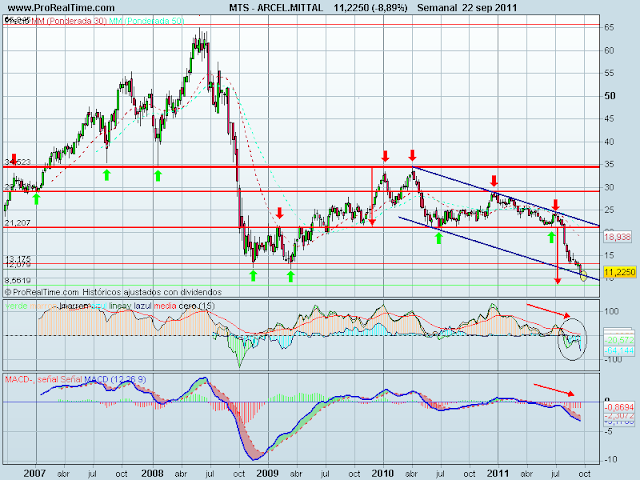
Task: Click the 45 price axis label
Action: pyautogui.click(x=609, y=119)
